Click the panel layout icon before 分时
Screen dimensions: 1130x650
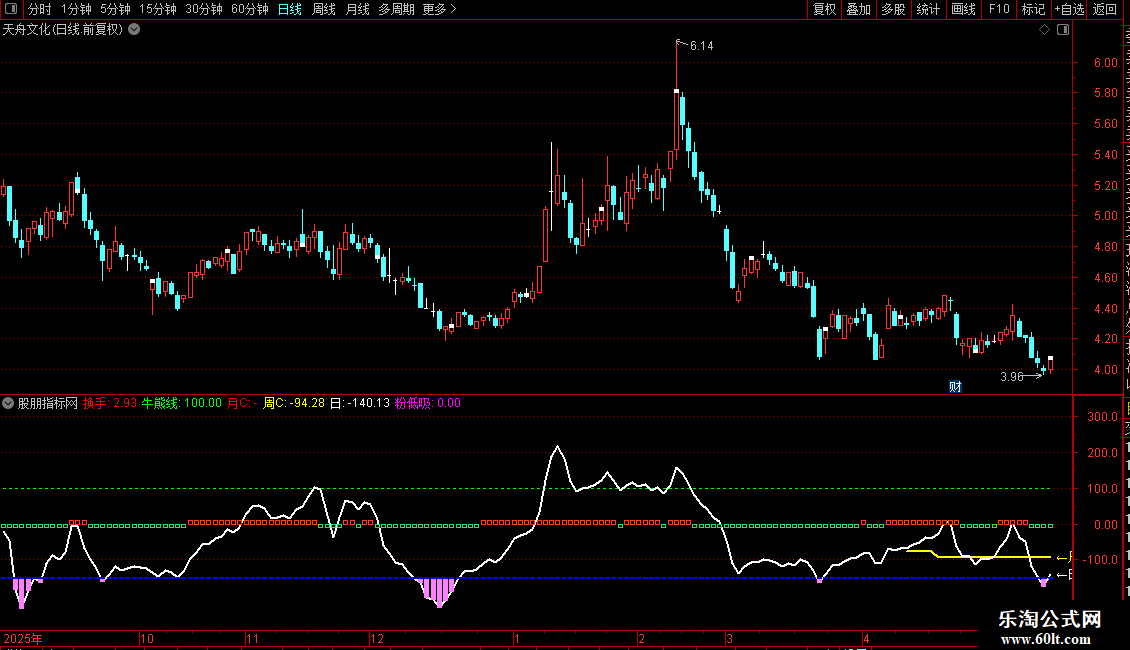point(11,9)
